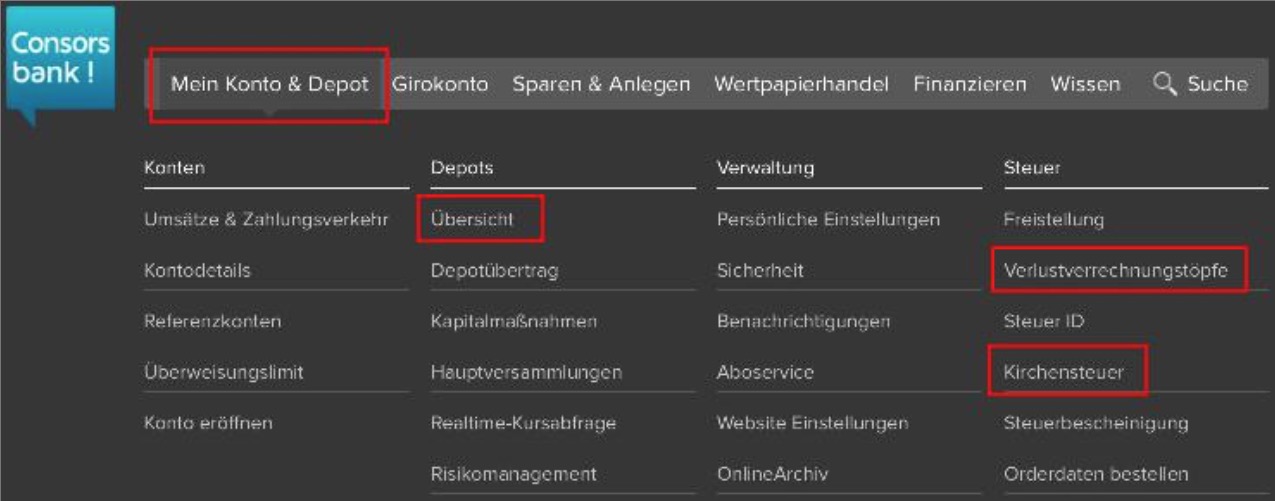
Task: Select Kirchensteuer link
Action: click(1064, 373)
